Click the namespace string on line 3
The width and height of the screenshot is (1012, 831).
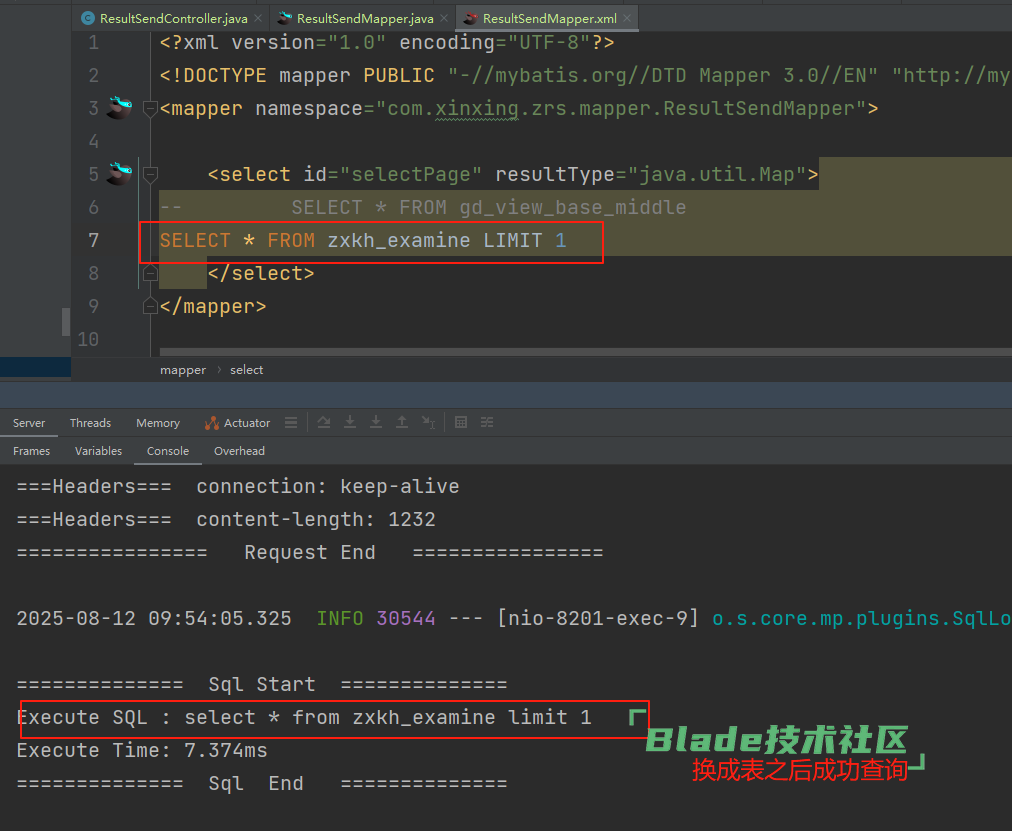coord(621,108)
